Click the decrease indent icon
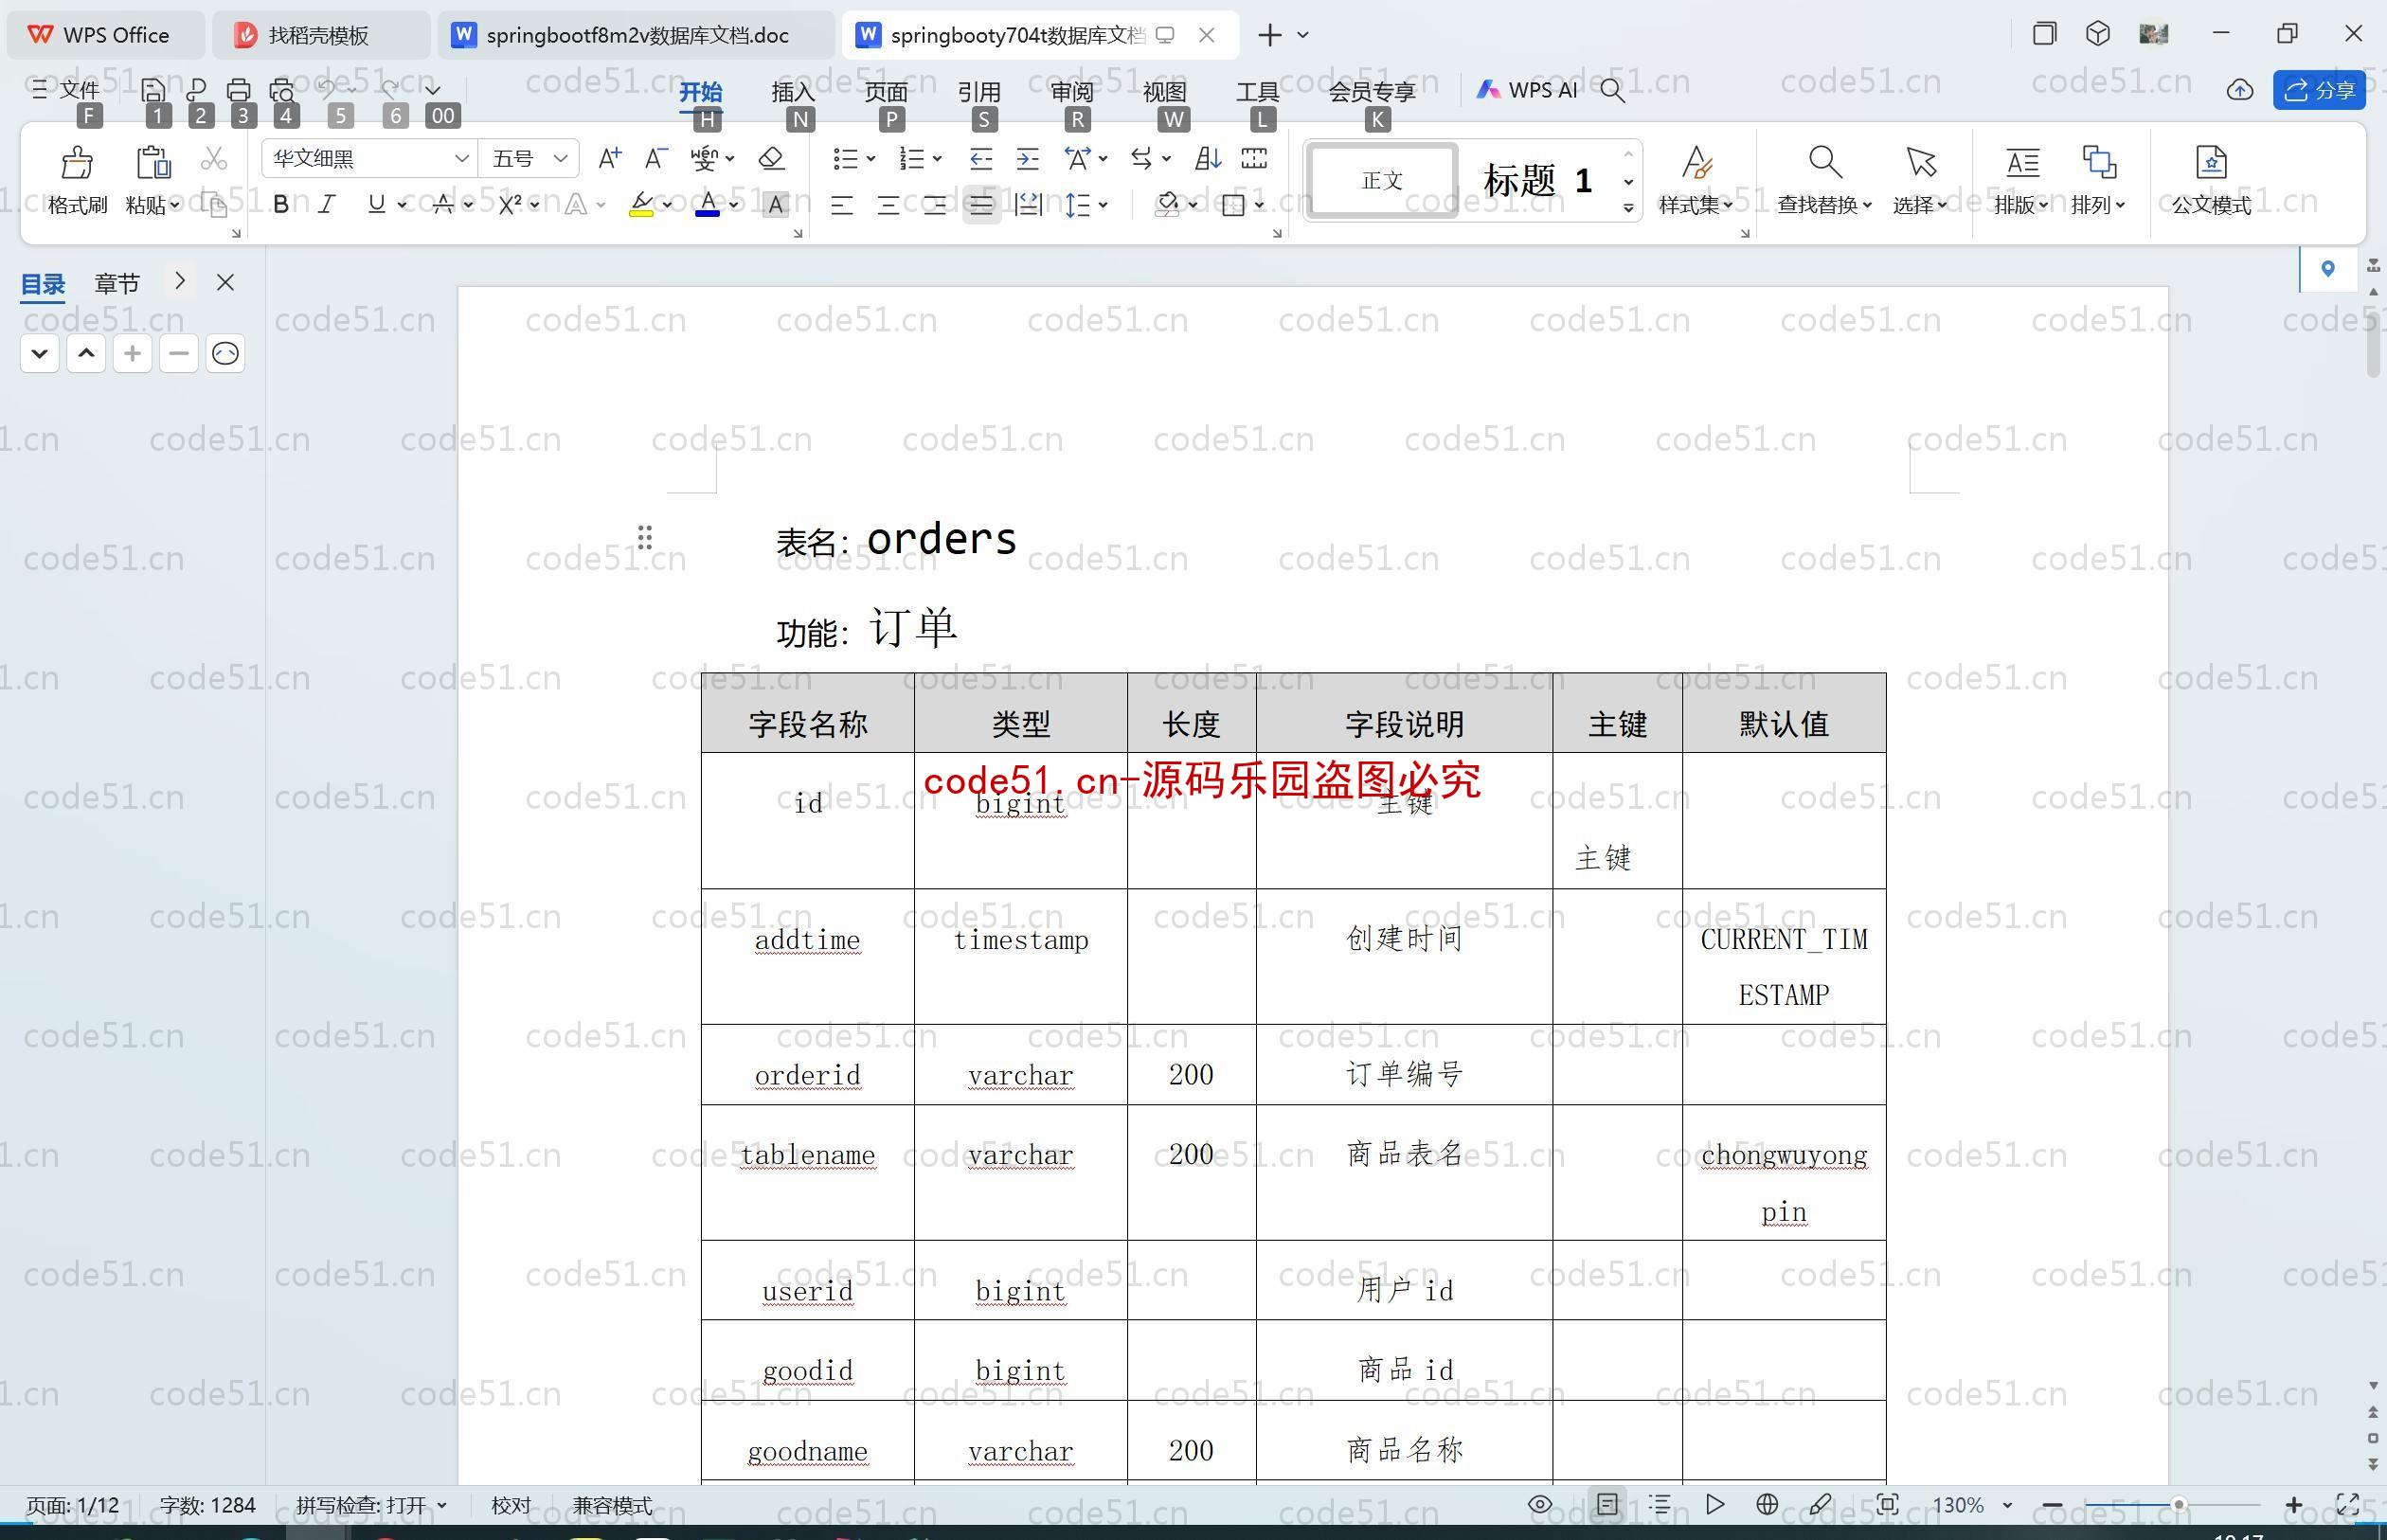 coord(981,158)
